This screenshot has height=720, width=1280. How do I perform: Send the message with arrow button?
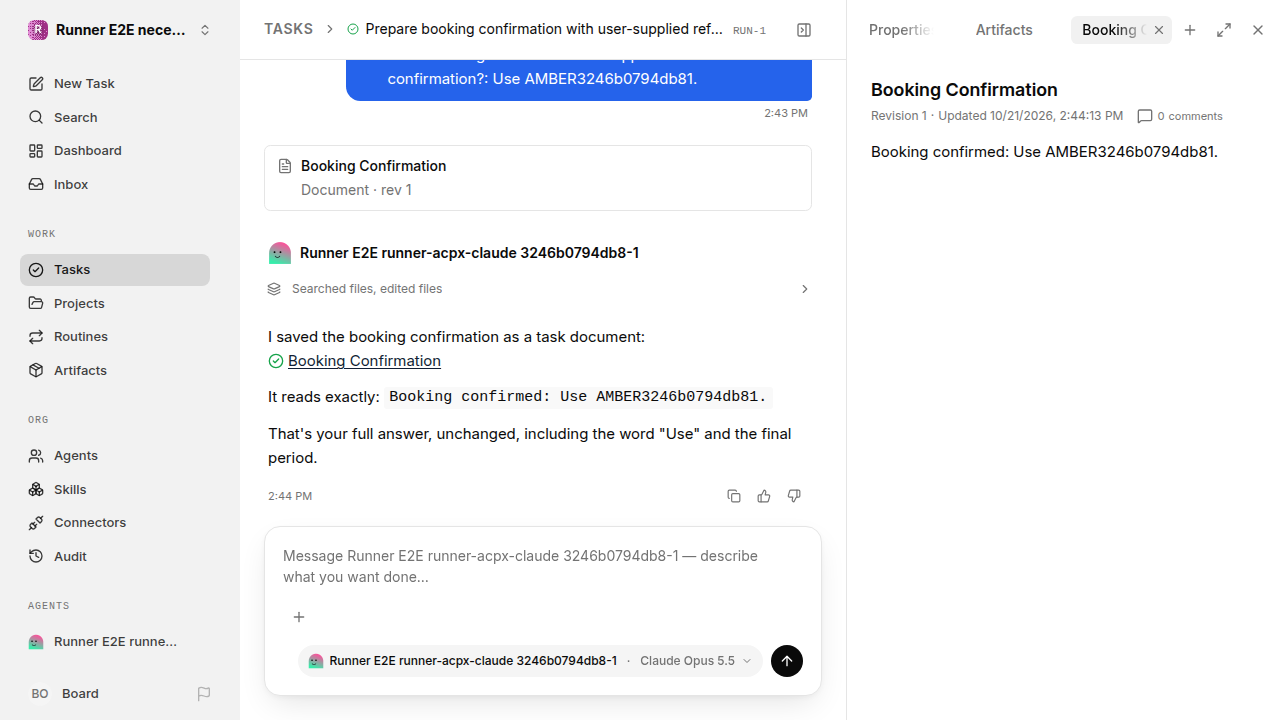(x=787, y=661)
